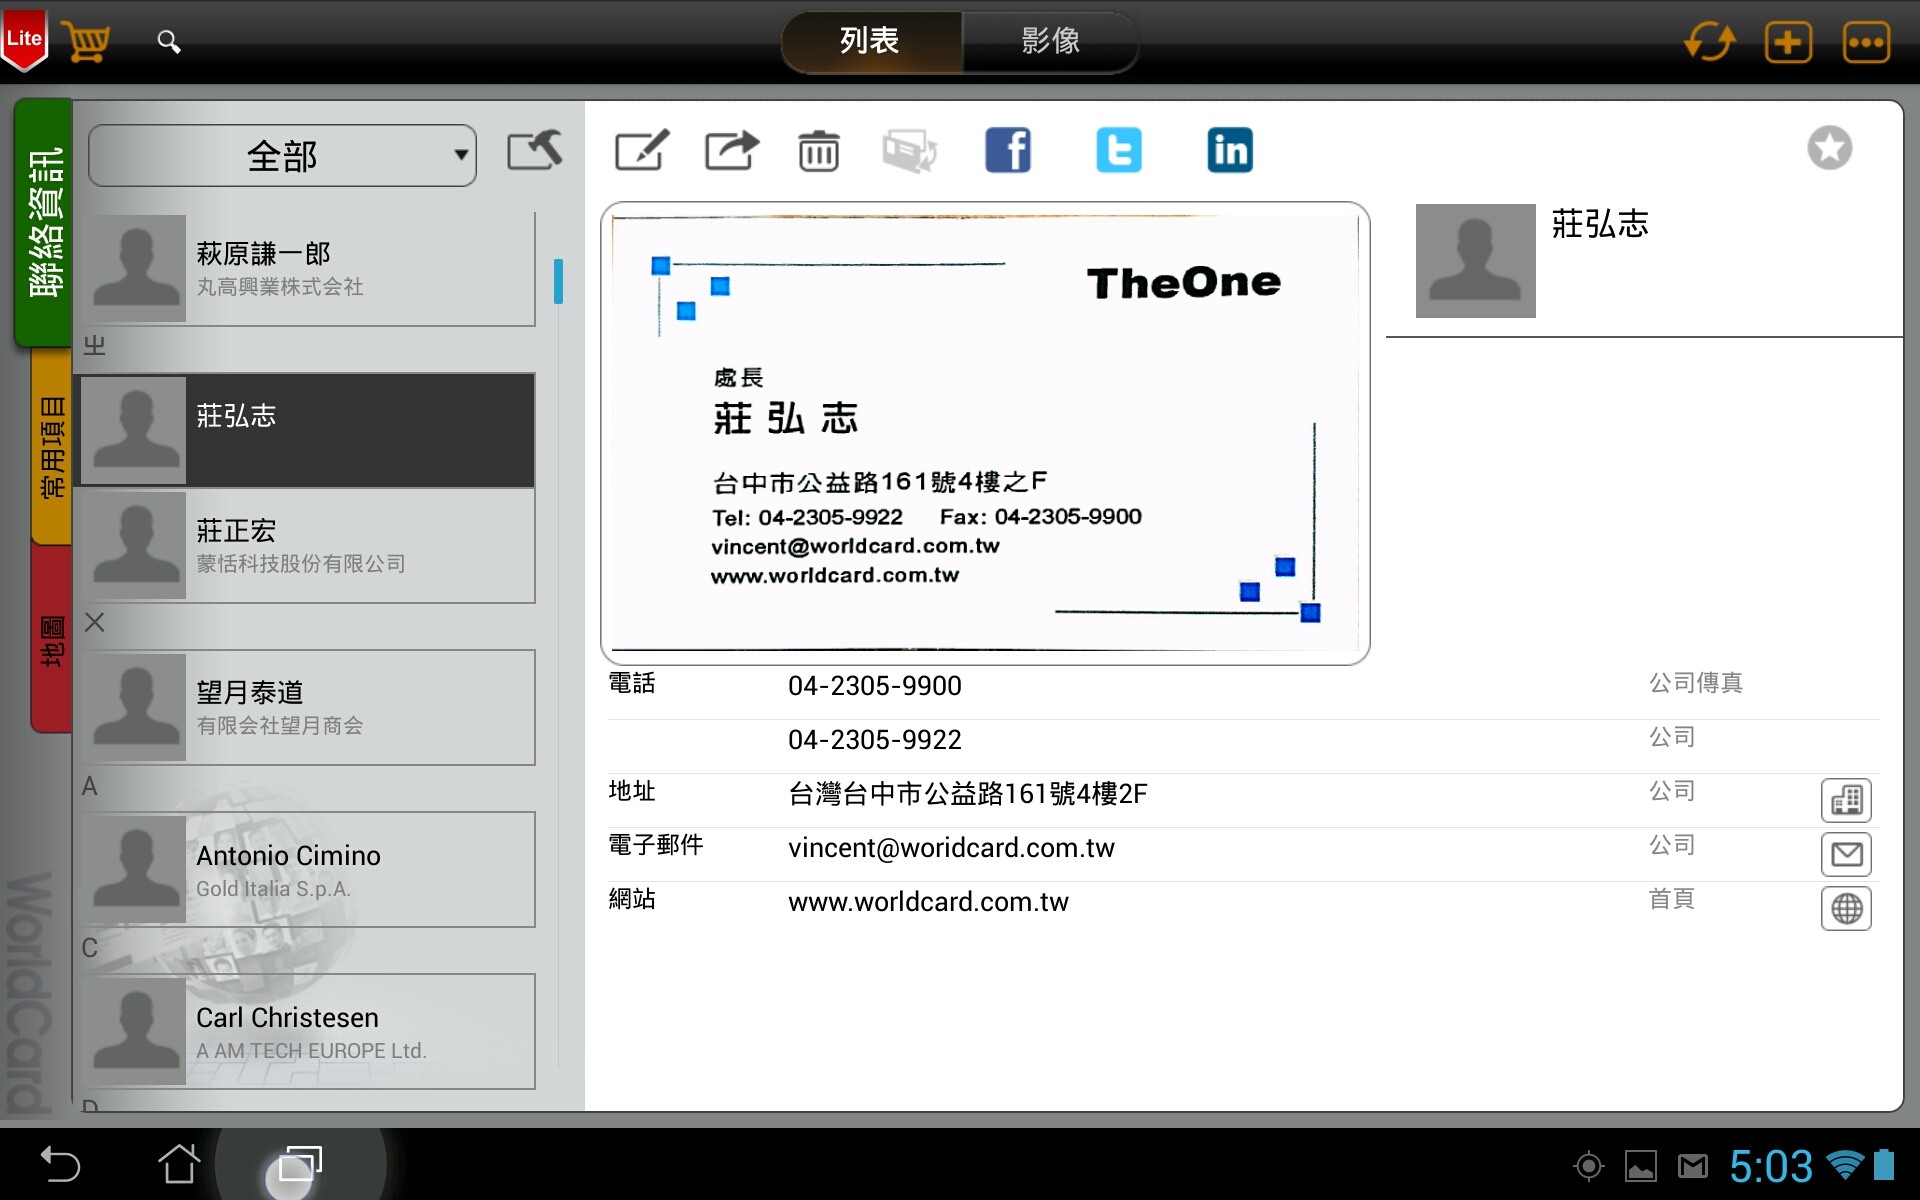Switch to the 影像 view tab
The width and height of the screenshot is (1920, 1200).
click(1050, 42)
